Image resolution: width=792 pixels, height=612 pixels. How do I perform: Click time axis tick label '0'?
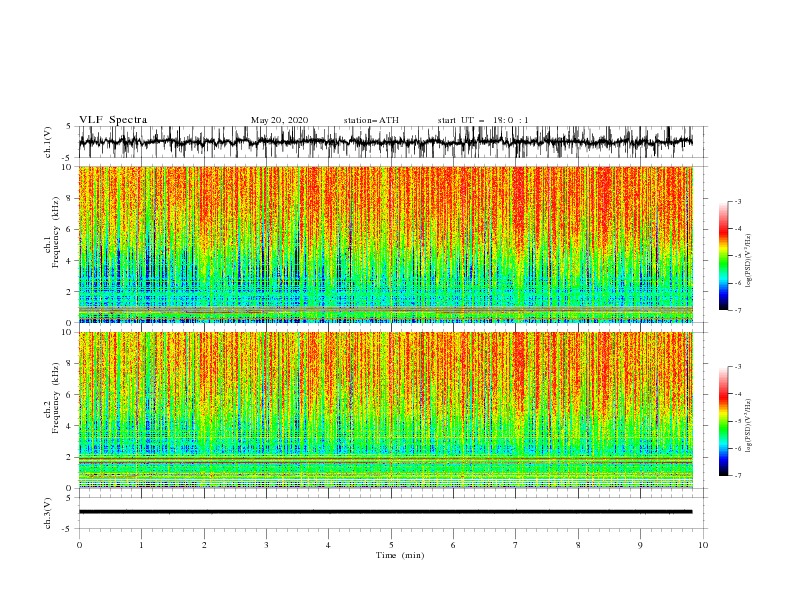79,545
